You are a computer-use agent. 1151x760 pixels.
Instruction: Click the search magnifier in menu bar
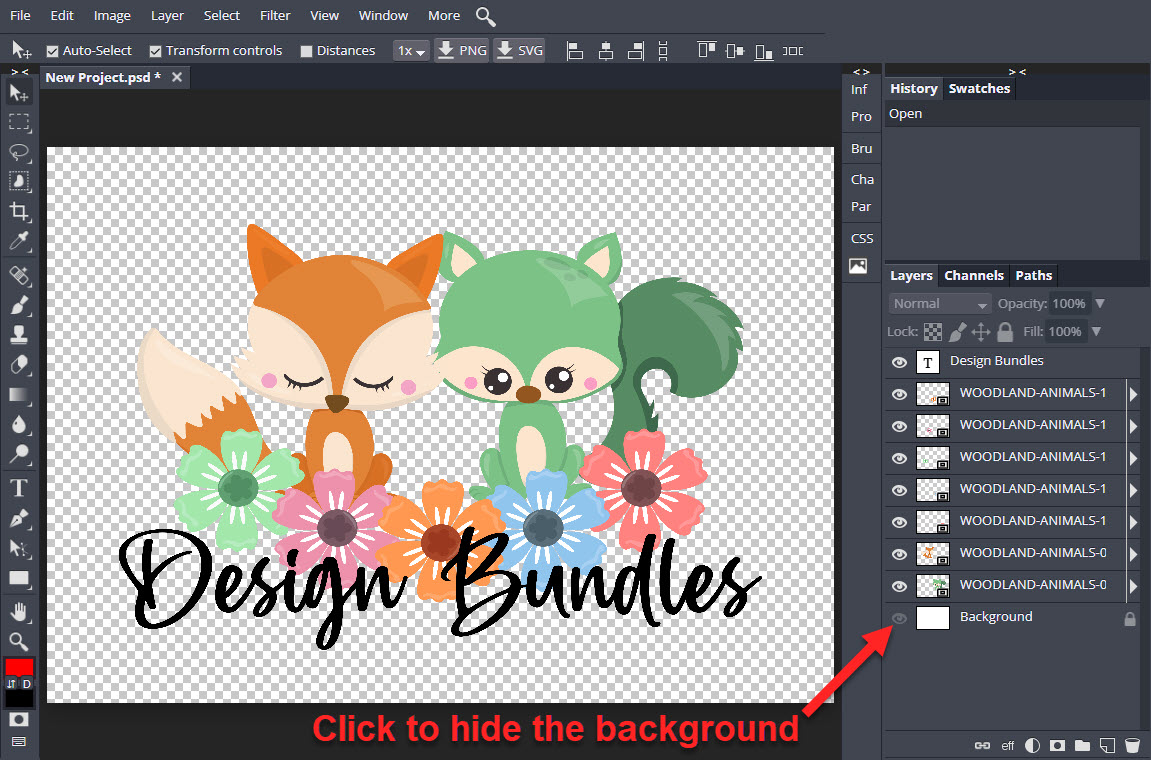[485, 16]
